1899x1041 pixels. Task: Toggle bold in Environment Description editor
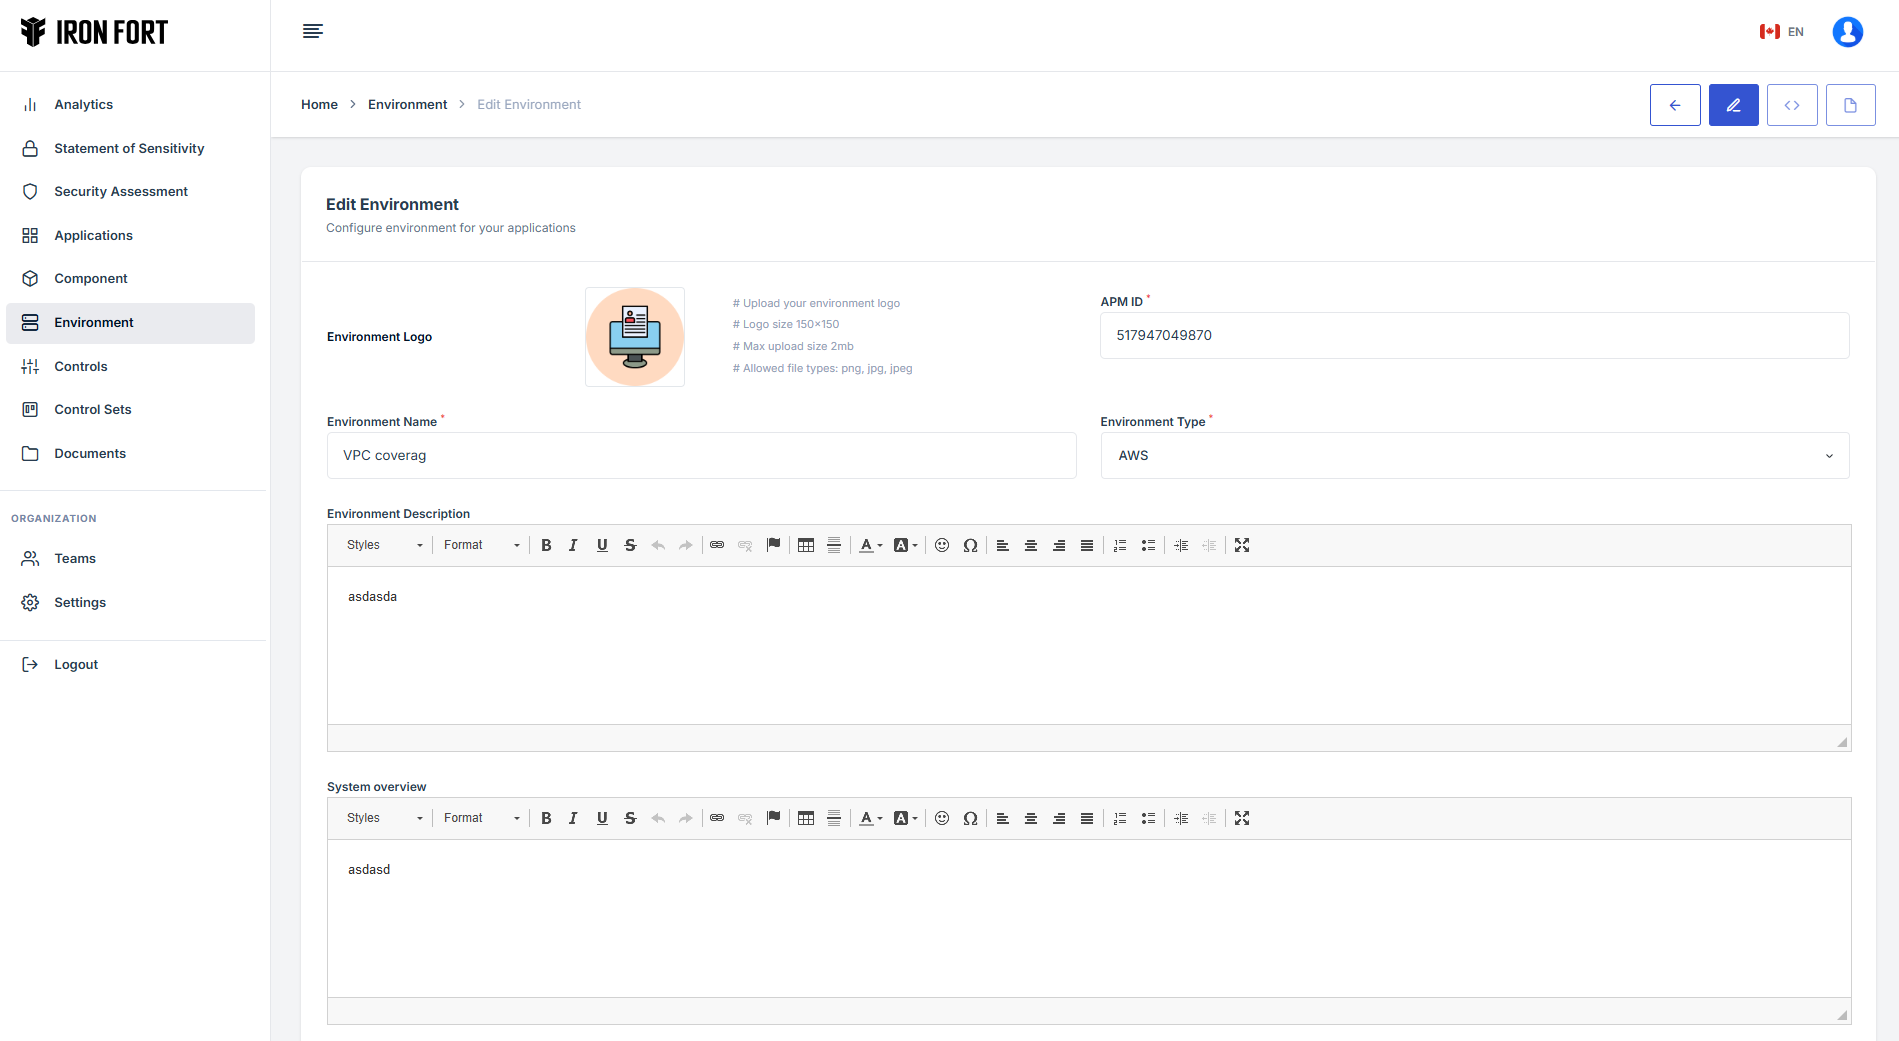click(546, 545)
